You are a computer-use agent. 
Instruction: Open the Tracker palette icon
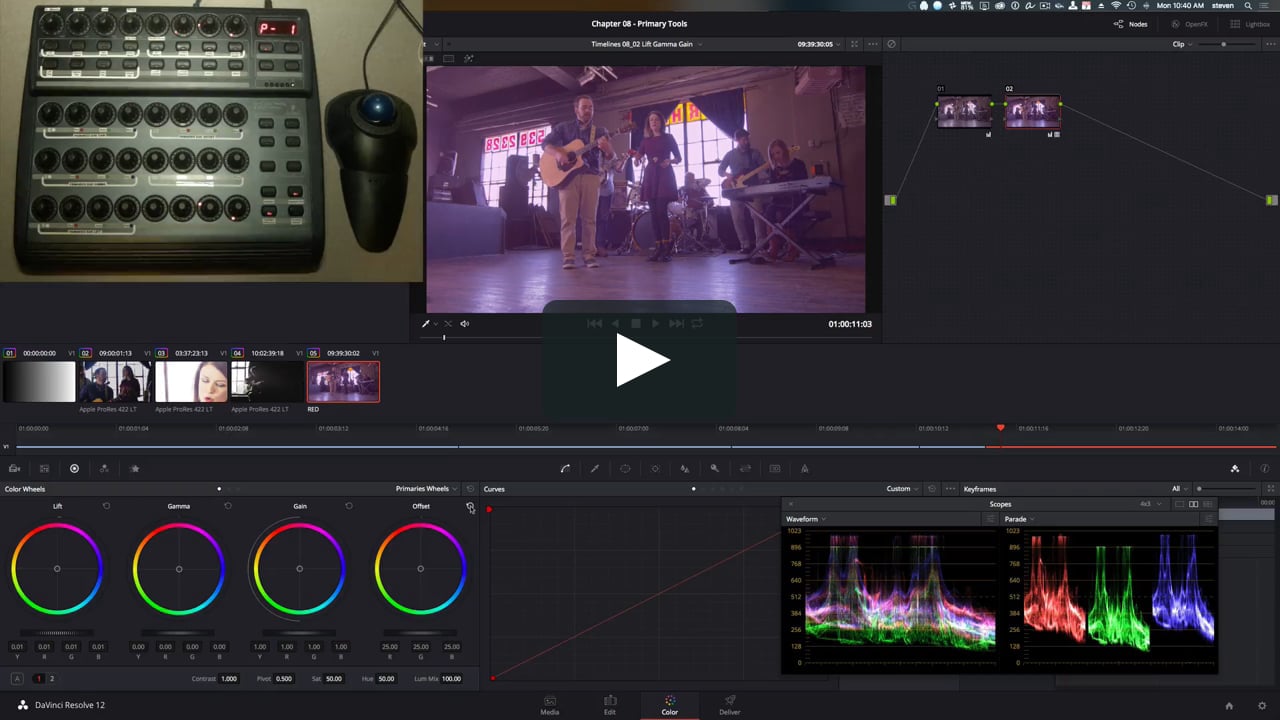coord(655,468)
